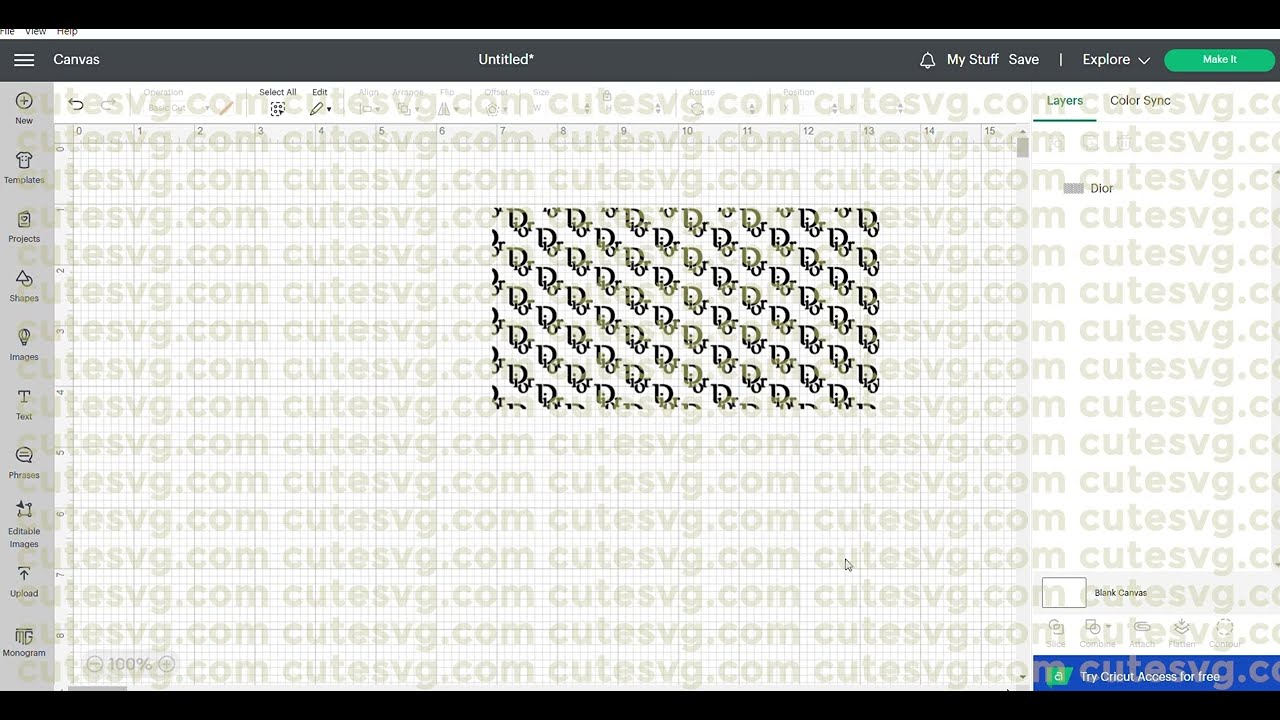The image size is (1280, 720).
Task: Switch to the Layers tab
Action: point(1065,101)
